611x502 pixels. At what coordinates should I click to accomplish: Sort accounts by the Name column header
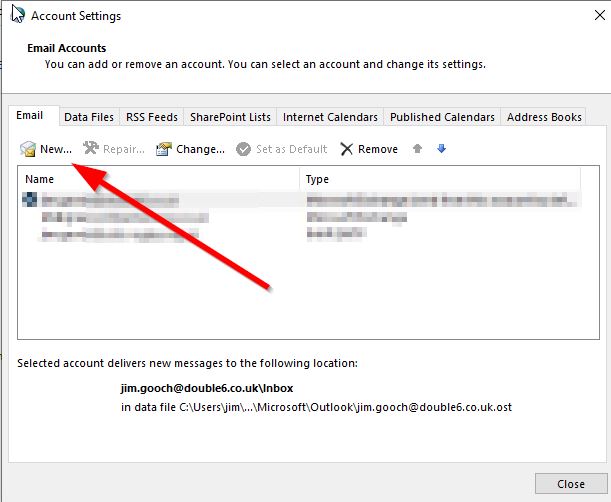(158, 179)
